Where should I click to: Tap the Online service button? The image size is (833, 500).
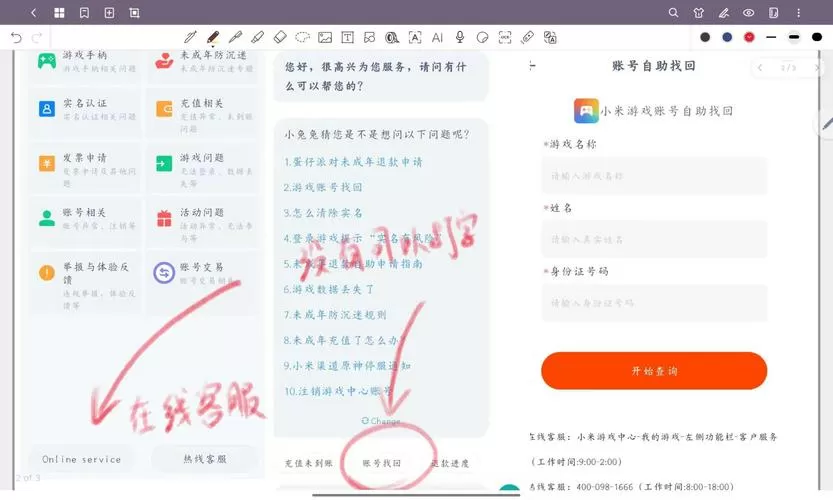click(x=82, y=459)
